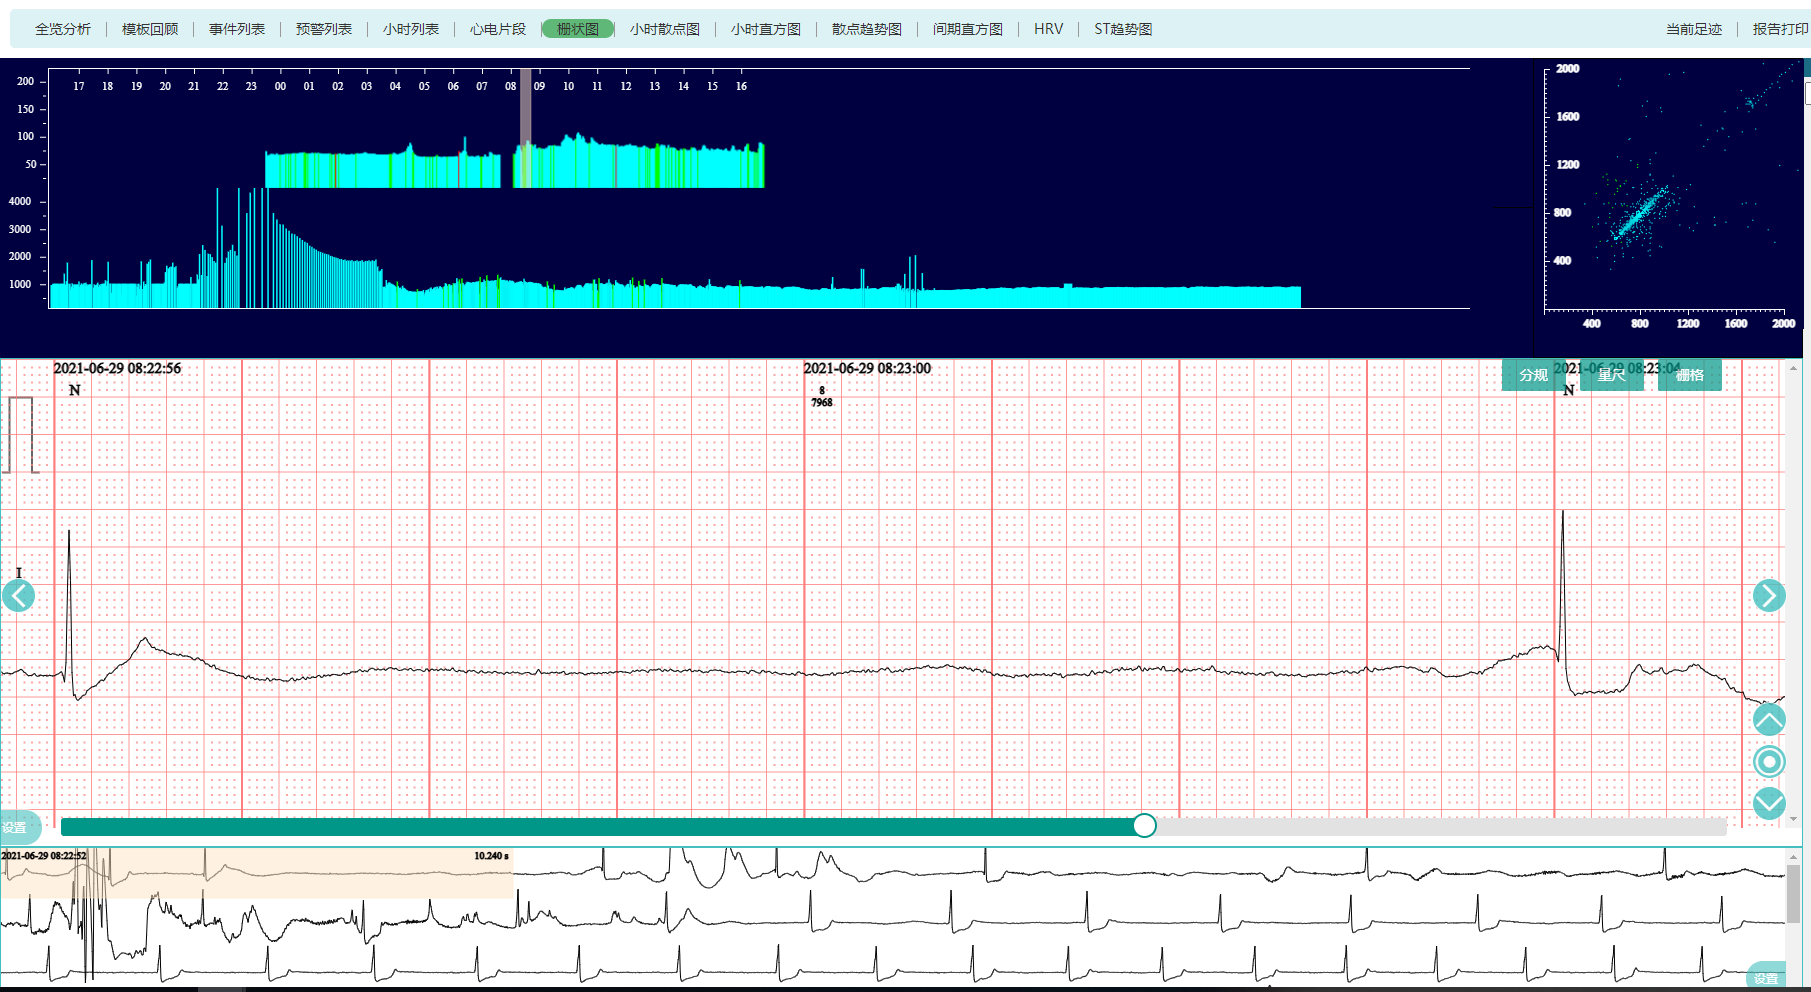Open the 事件列表 tab
The height and width of the screenshot is (992, 1811).
point(237,29)
